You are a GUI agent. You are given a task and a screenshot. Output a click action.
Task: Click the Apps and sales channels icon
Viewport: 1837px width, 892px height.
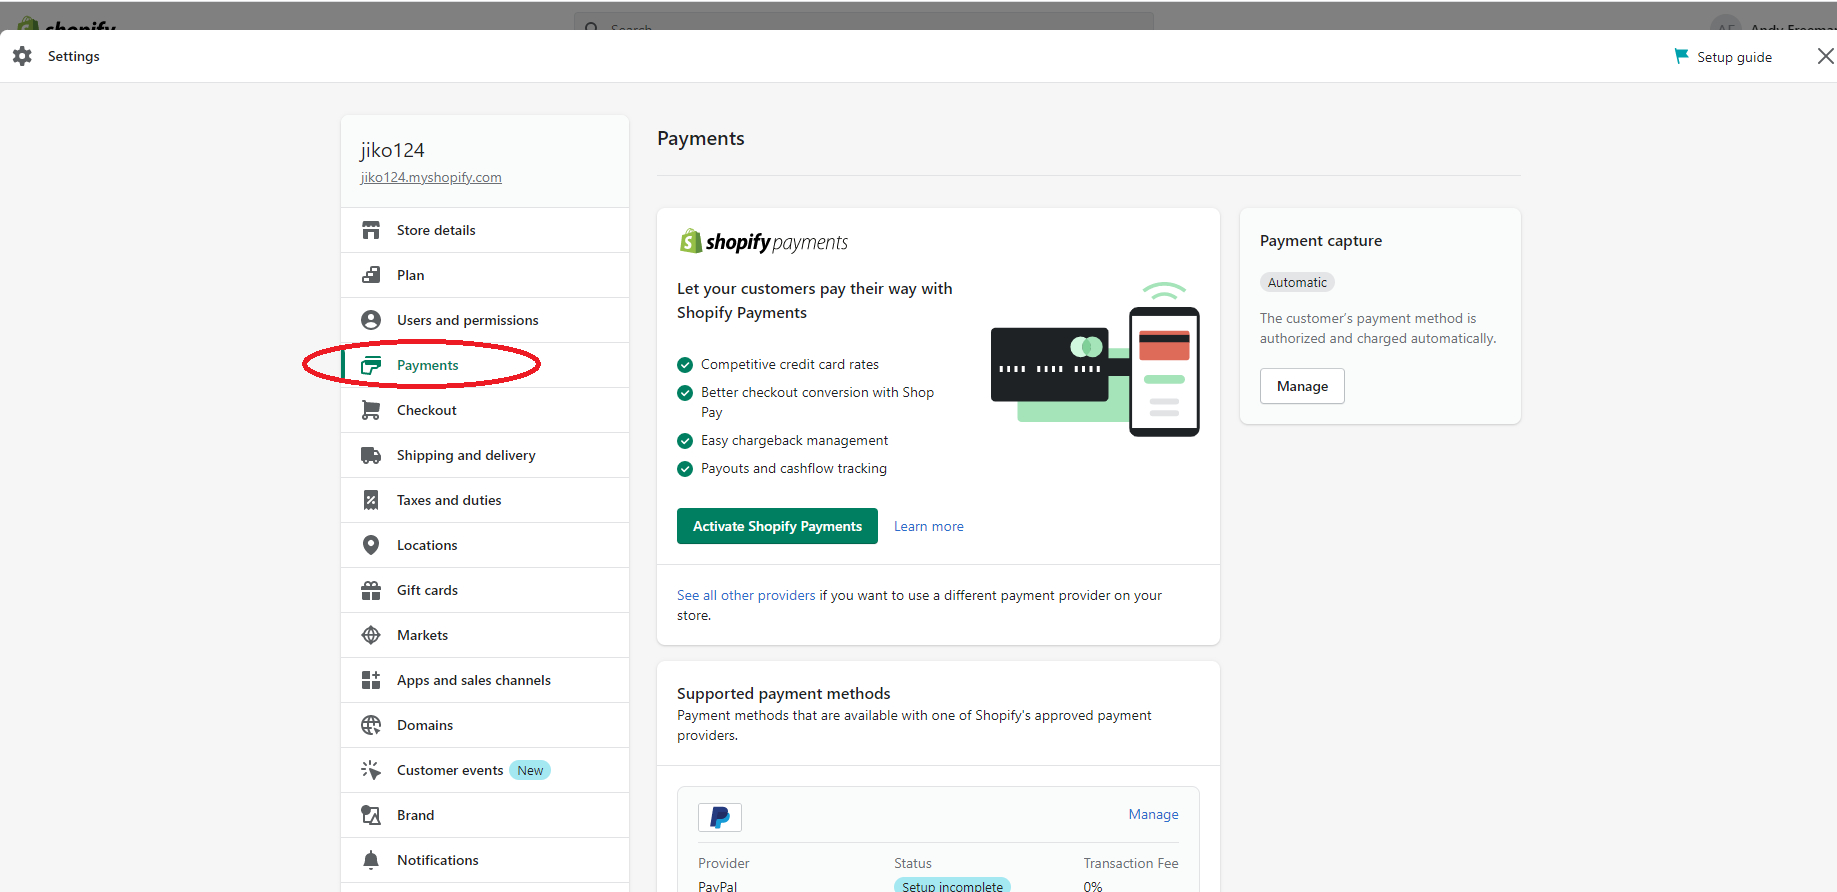[x=371, y=680]
